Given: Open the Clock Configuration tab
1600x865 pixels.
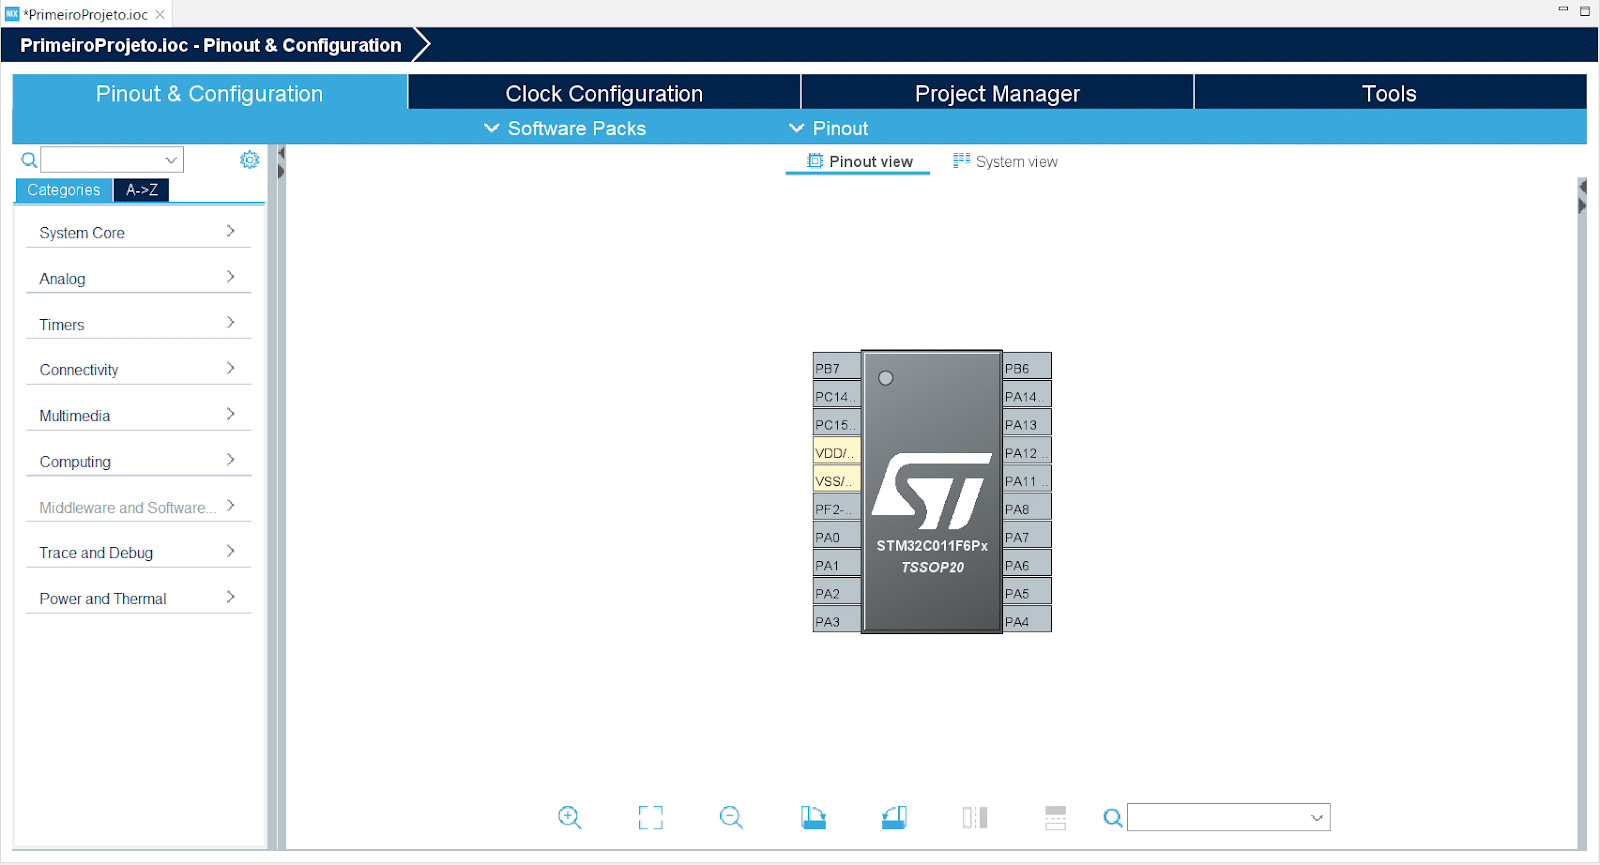Looking at the screenshot, I should [x=604, y=93].
